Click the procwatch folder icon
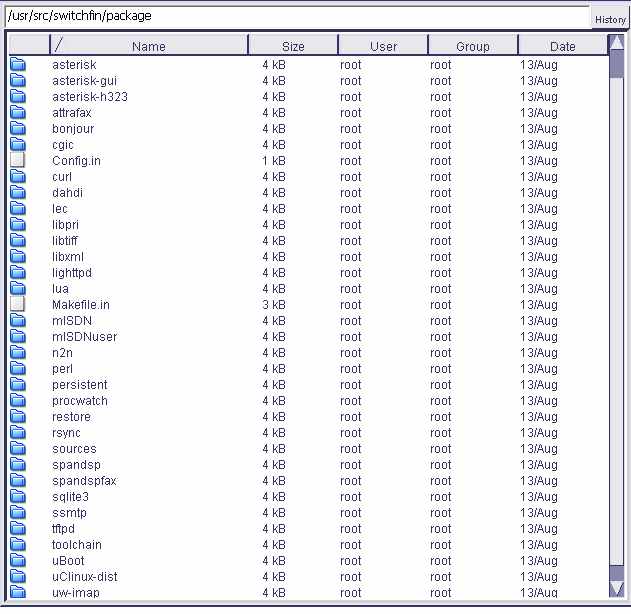Viewport: 631px width, 614px height. pyautogui.click(x=18, y=400)
